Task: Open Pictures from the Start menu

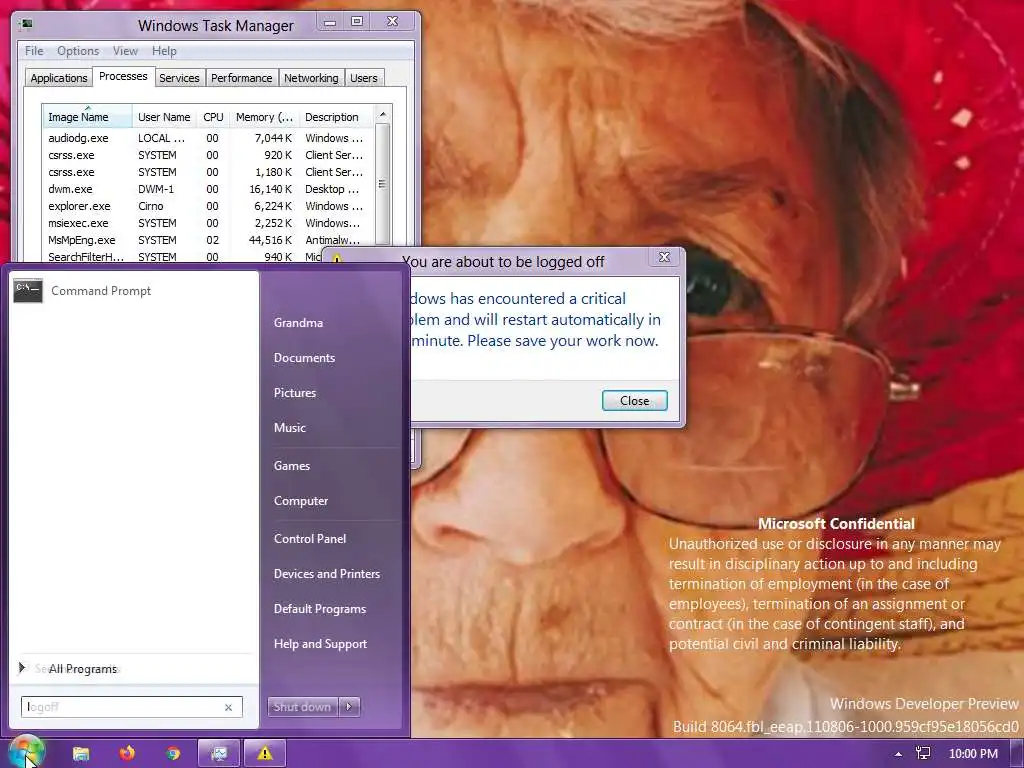Action: coord(295,392)
